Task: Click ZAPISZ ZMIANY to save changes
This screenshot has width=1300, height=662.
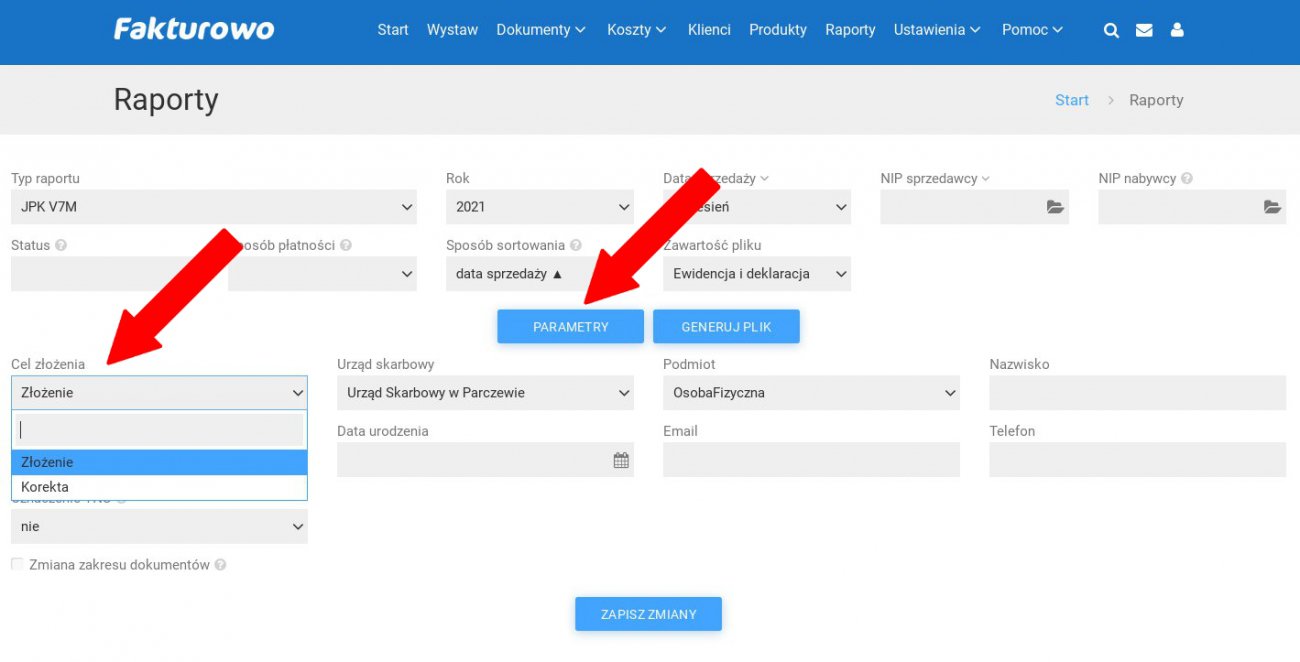Action: [x=648, y=614]
